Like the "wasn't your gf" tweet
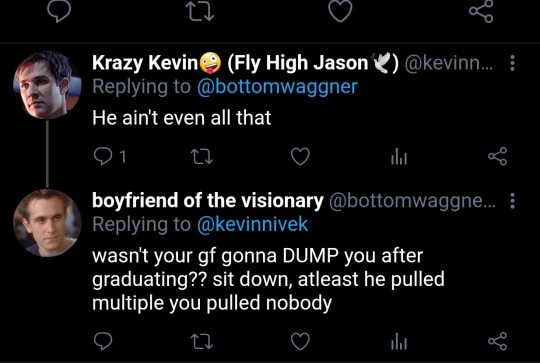 (x=300, y=341)
